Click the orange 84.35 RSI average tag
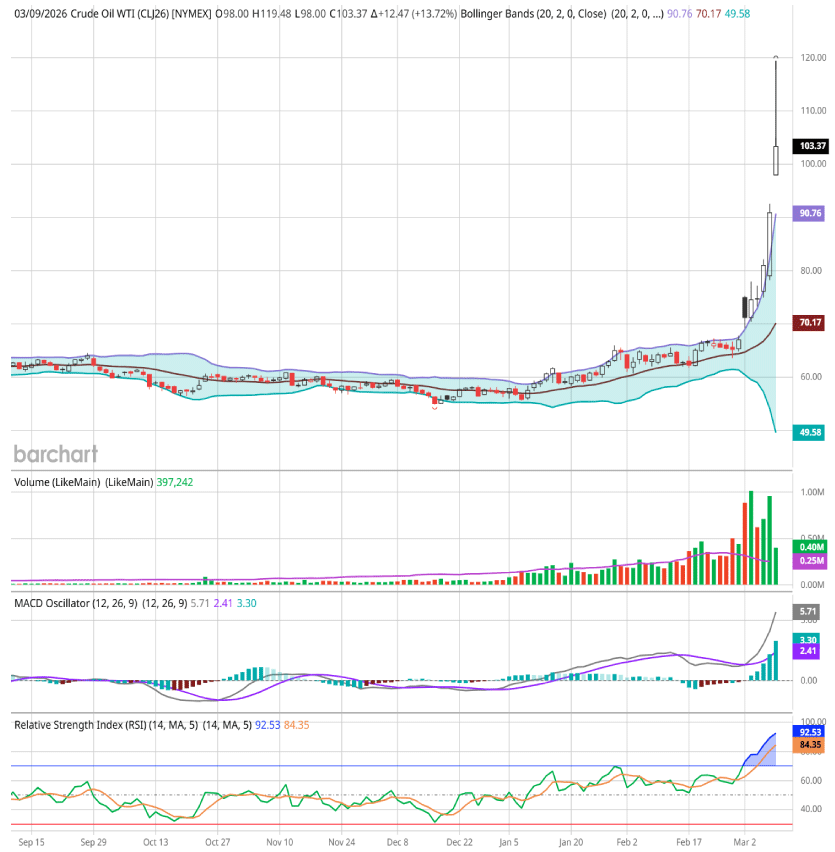The width and height of the screenshot is (835, 852). (x=807, y=745)
